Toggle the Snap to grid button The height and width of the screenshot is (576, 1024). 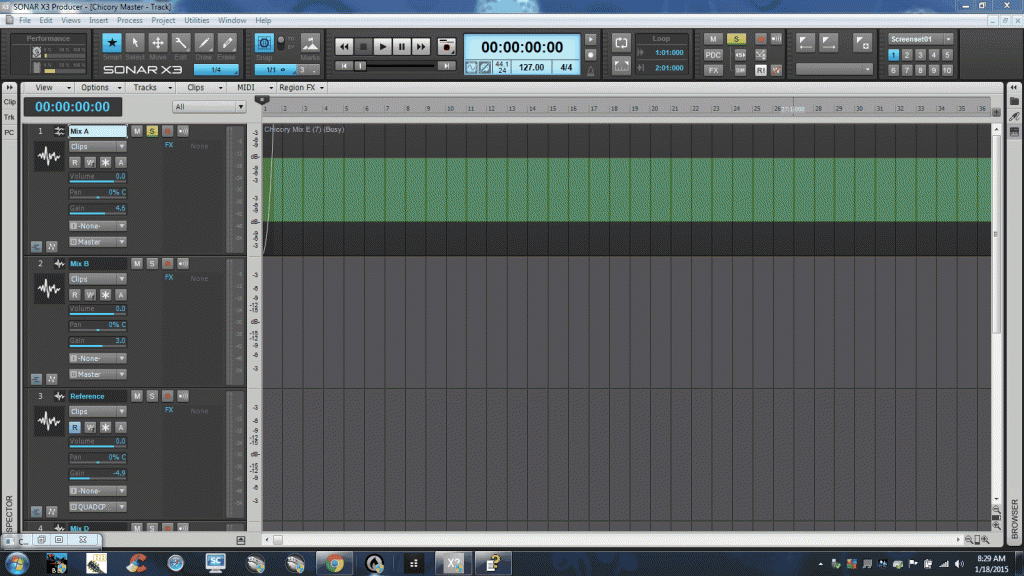tap(264, 43)
